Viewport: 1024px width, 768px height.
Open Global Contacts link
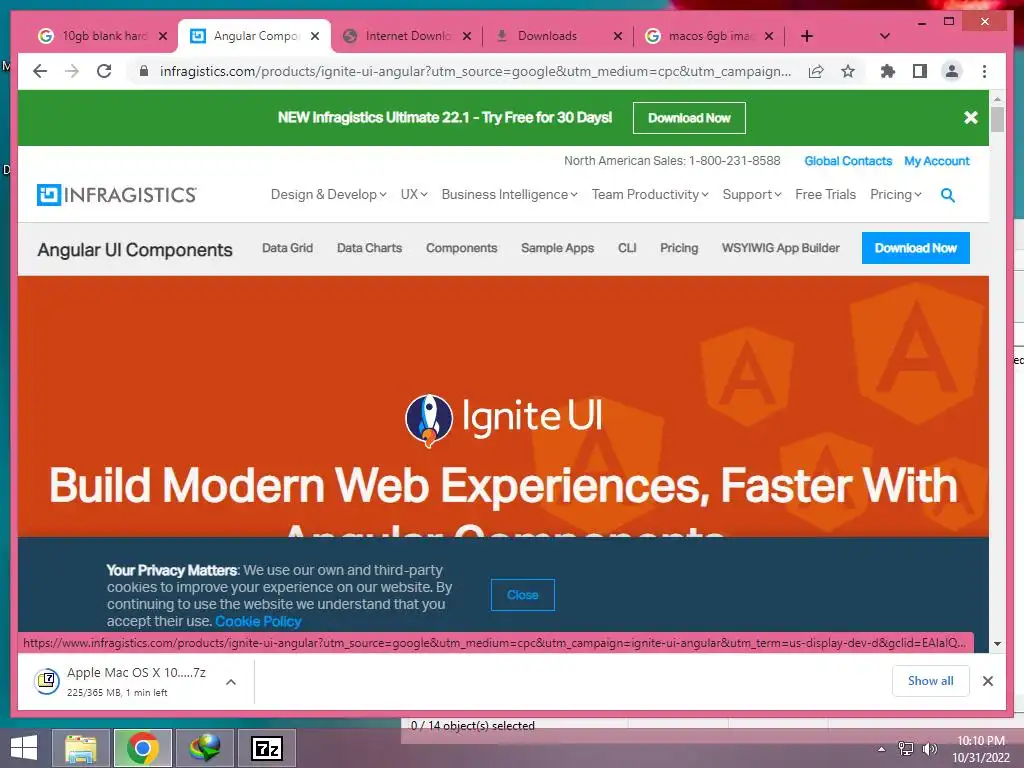coord(848,161)
